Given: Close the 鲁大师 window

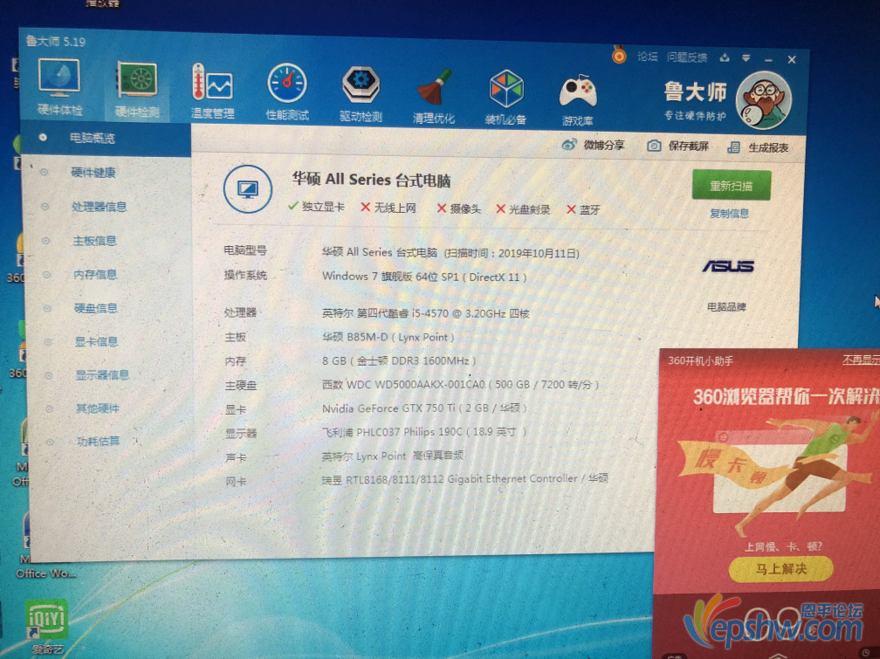Looking at the screenshot, I should coord(792,60).
